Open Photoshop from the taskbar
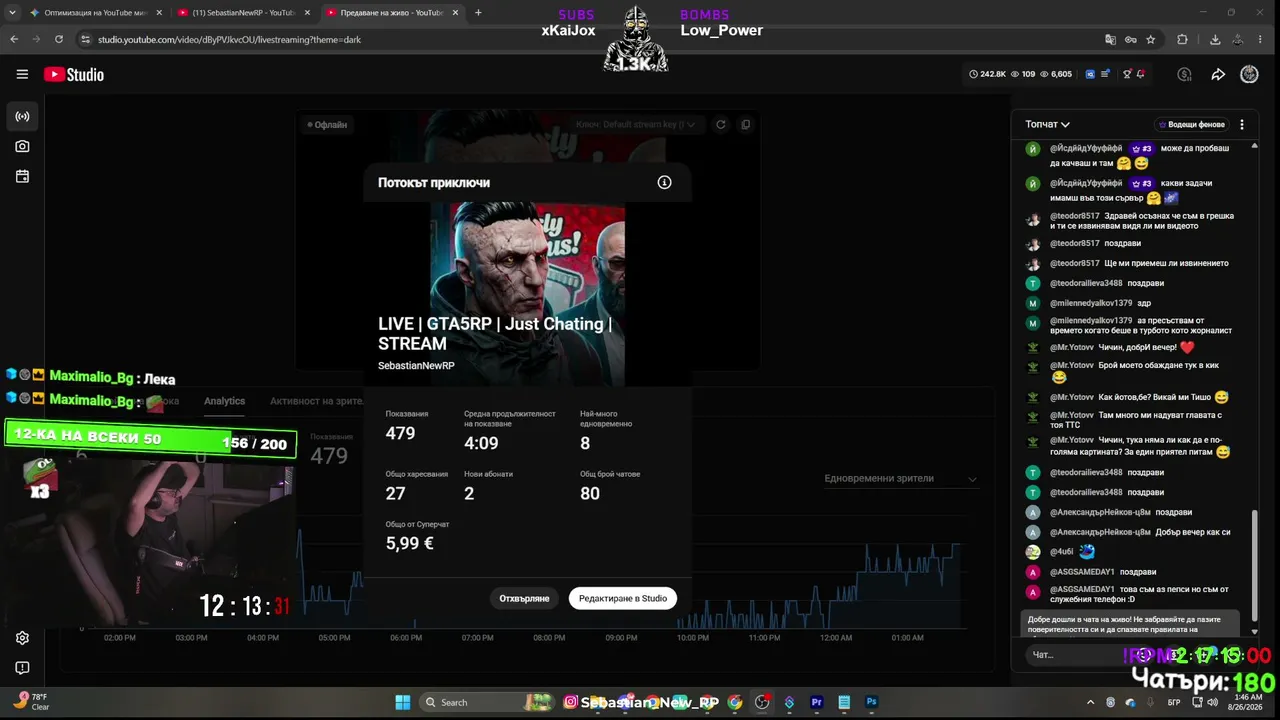The height and width of the screenshot is (720, 1280). click(x=871, y=702)
